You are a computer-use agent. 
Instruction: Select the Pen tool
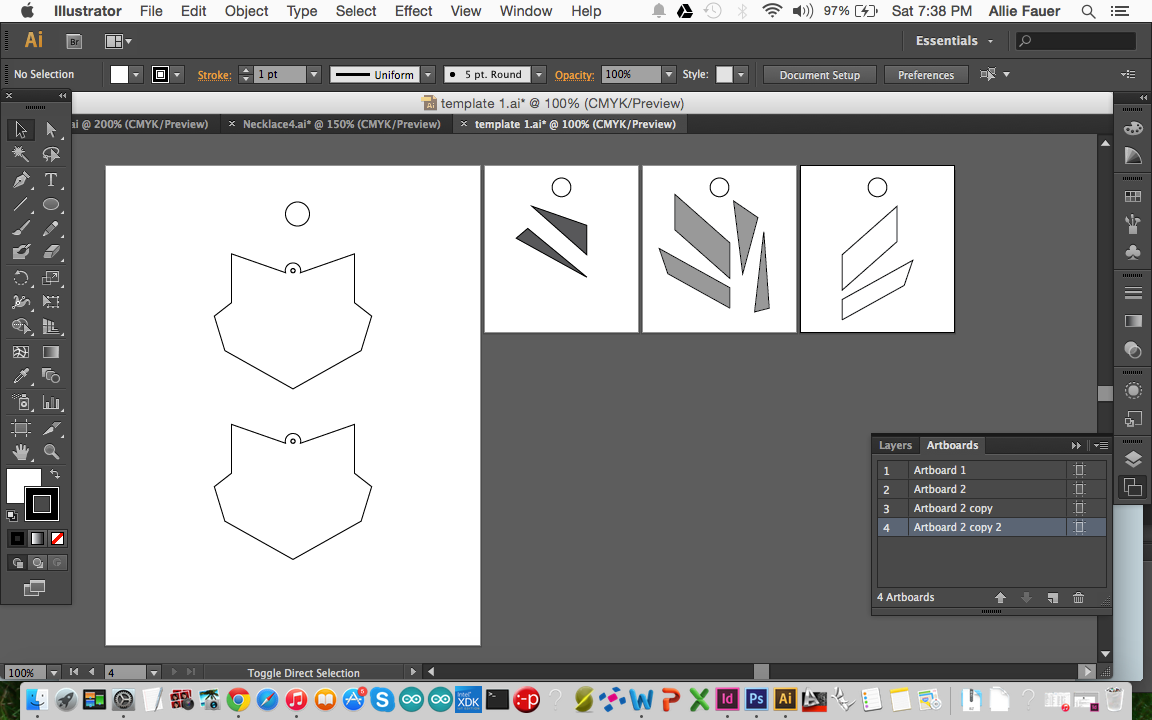(x=22, y=180)
